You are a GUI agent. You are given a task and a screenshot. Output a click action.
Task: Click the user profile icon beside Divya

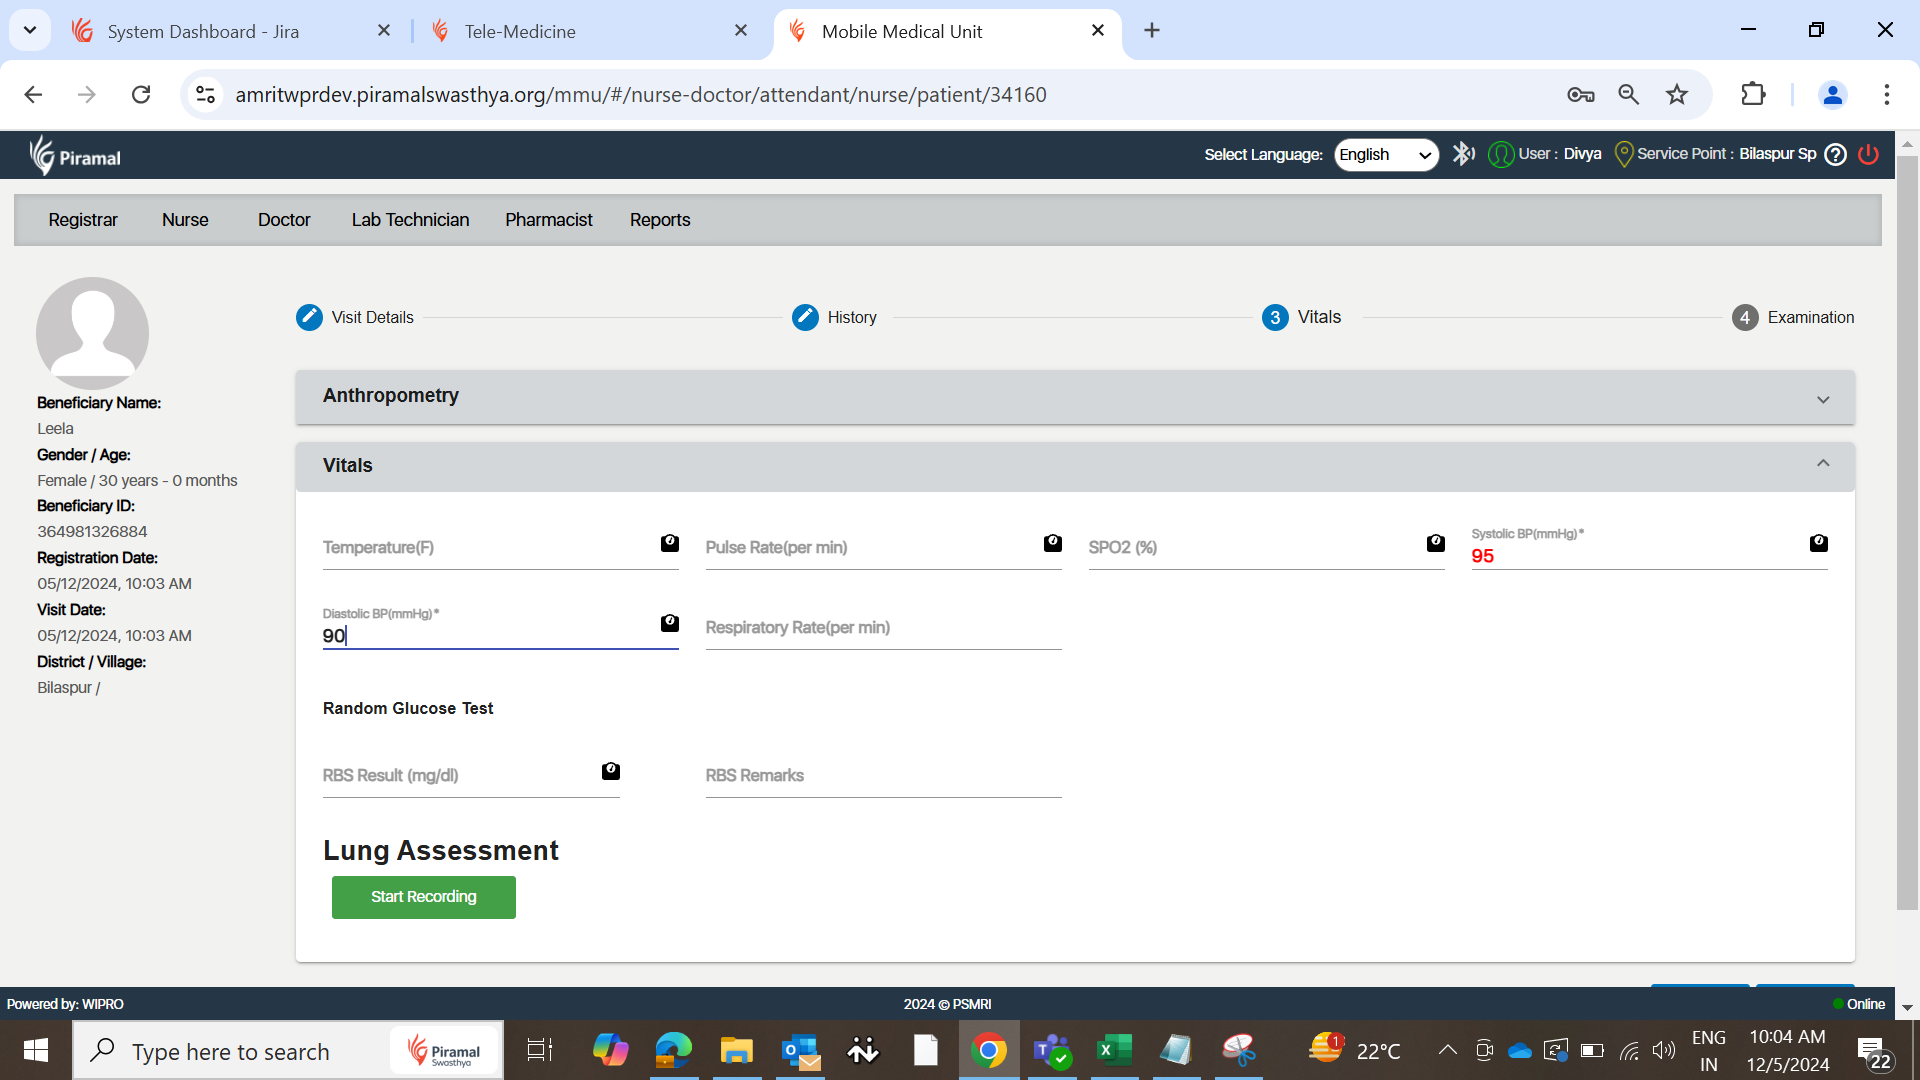coord(1500,154)
